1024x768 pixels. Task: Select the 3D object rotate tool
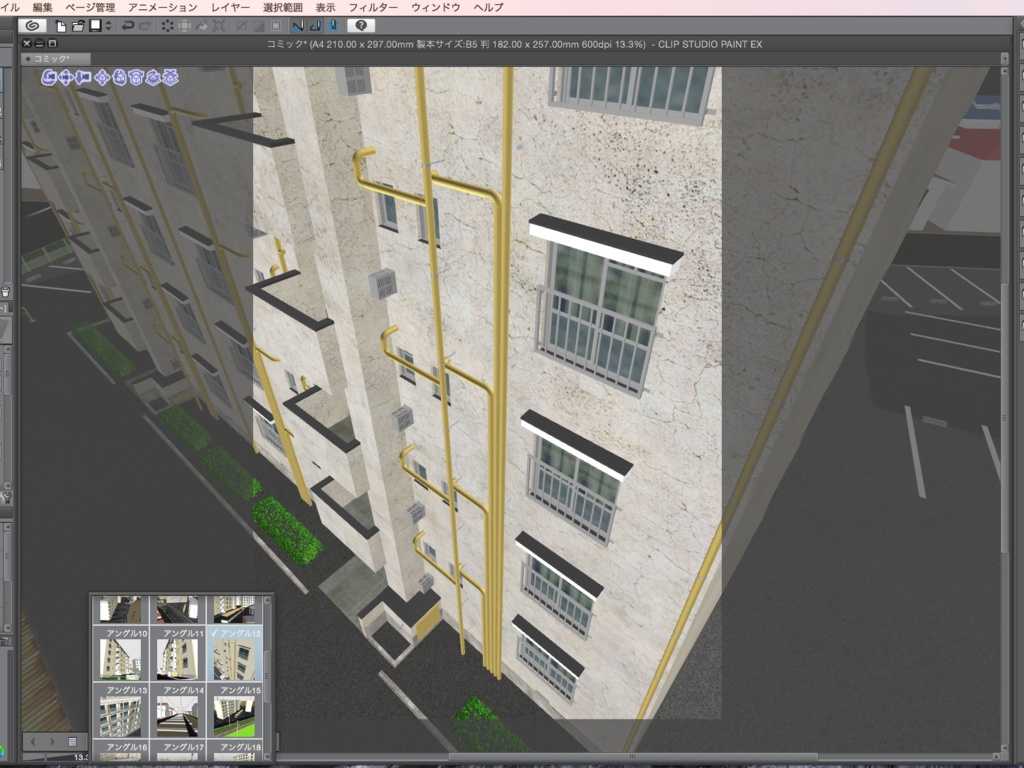click(136, 77)
